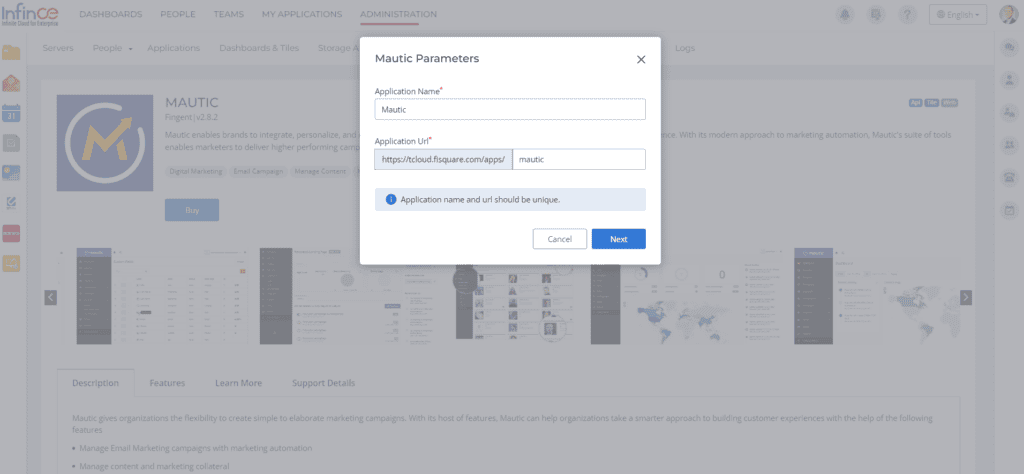Open the telephone icon in right sidebar
Image resolution: width=1024 pixels, height=474 pixels.
point(1009,178)
